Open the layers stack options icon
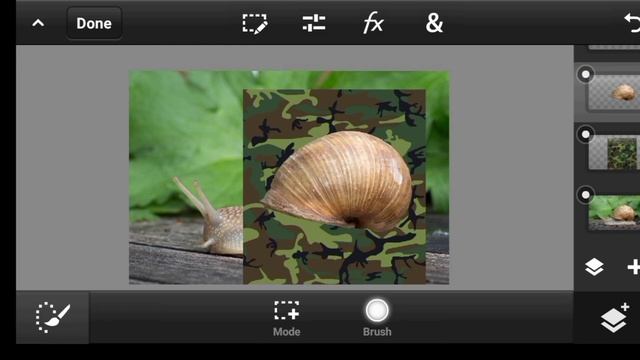This screenshot has height=360, width=640. (594, 267)
